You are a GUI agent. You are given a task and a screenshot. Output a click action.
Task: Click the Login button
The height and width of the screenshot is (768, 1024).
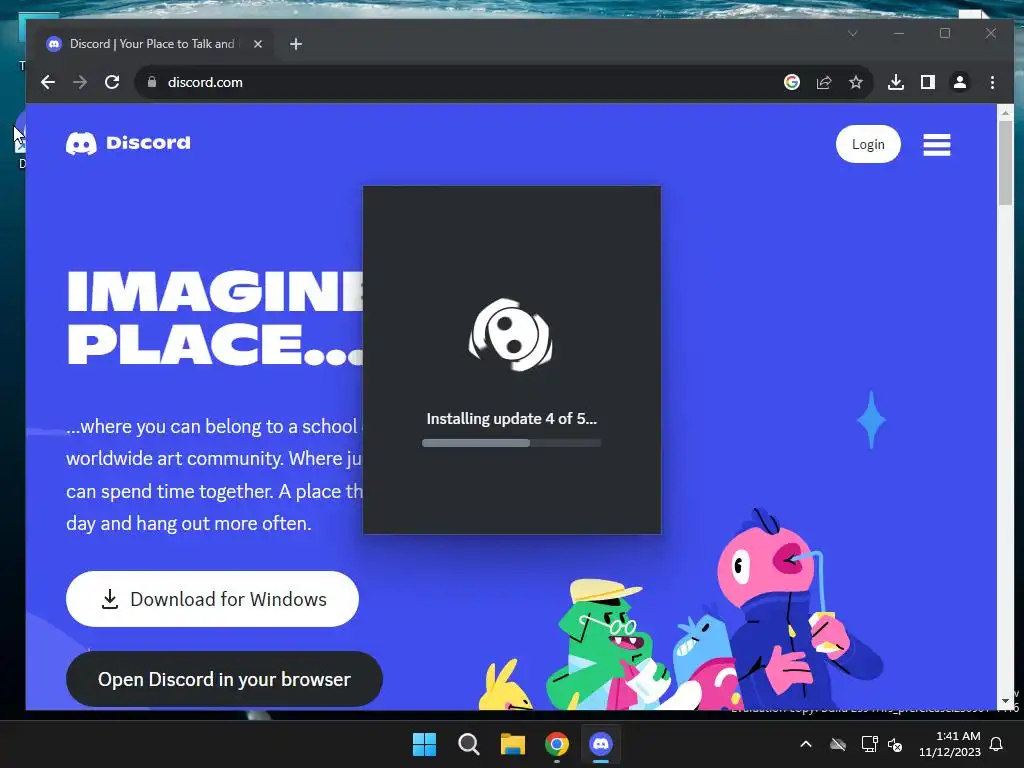click(x=868, y=144)
